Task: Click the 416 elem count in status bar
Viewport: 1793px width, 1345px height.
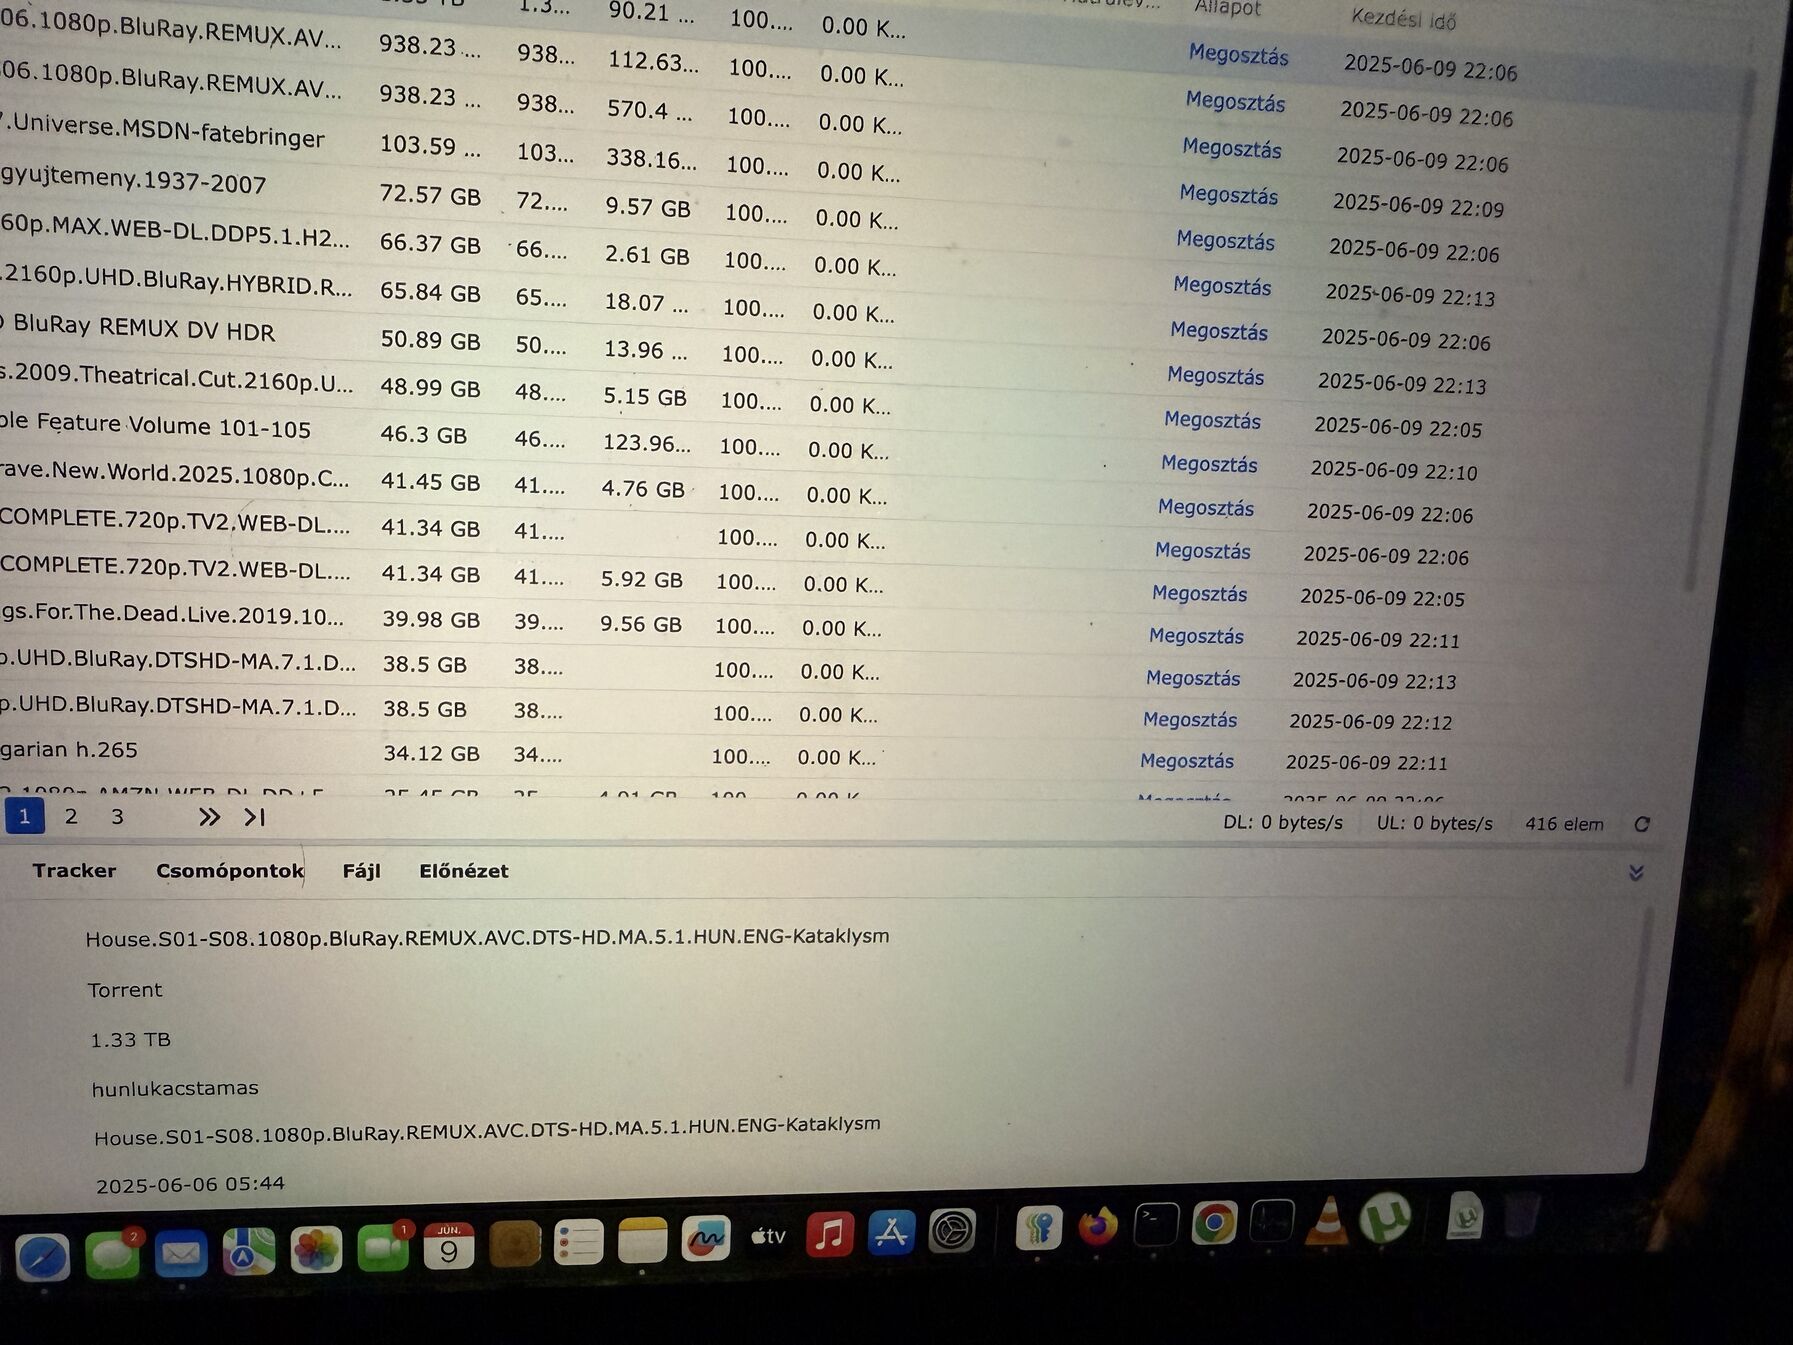Action: (1564, 824)
